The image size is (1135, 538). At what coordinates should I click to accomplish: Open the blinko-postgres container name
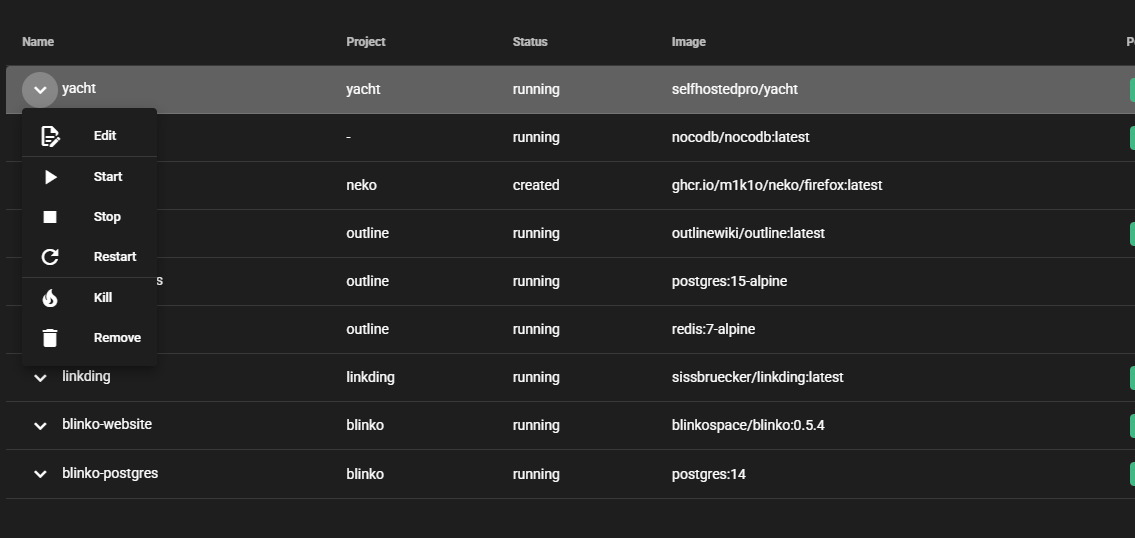click(110, 473)
